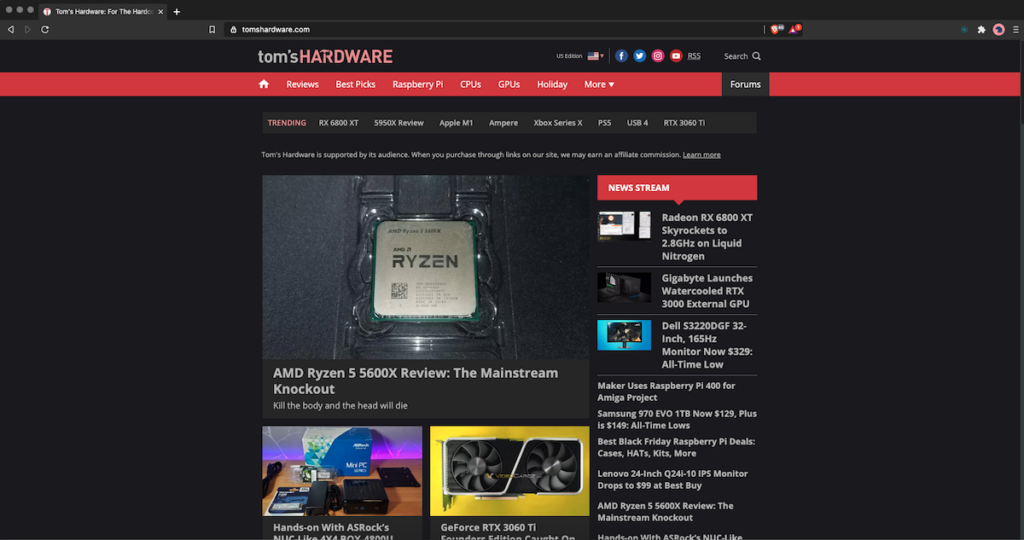
Task: Open Tom's Hardware Instagram page
Action: coord(658,56)
